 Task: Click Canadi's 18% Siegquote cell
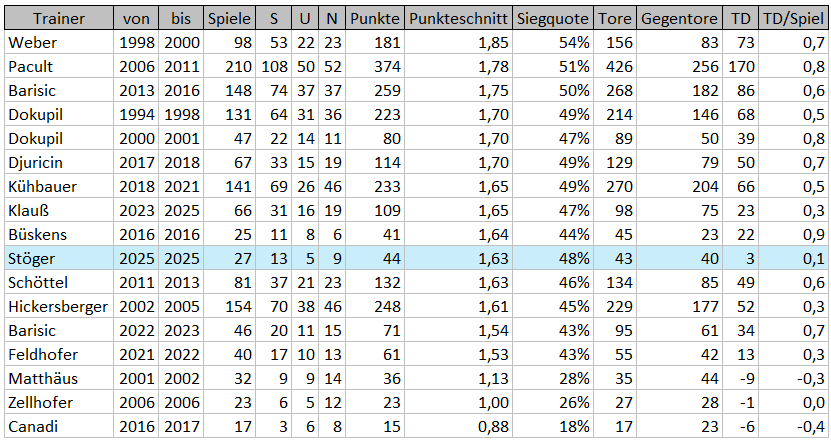[x=555, y=427]
